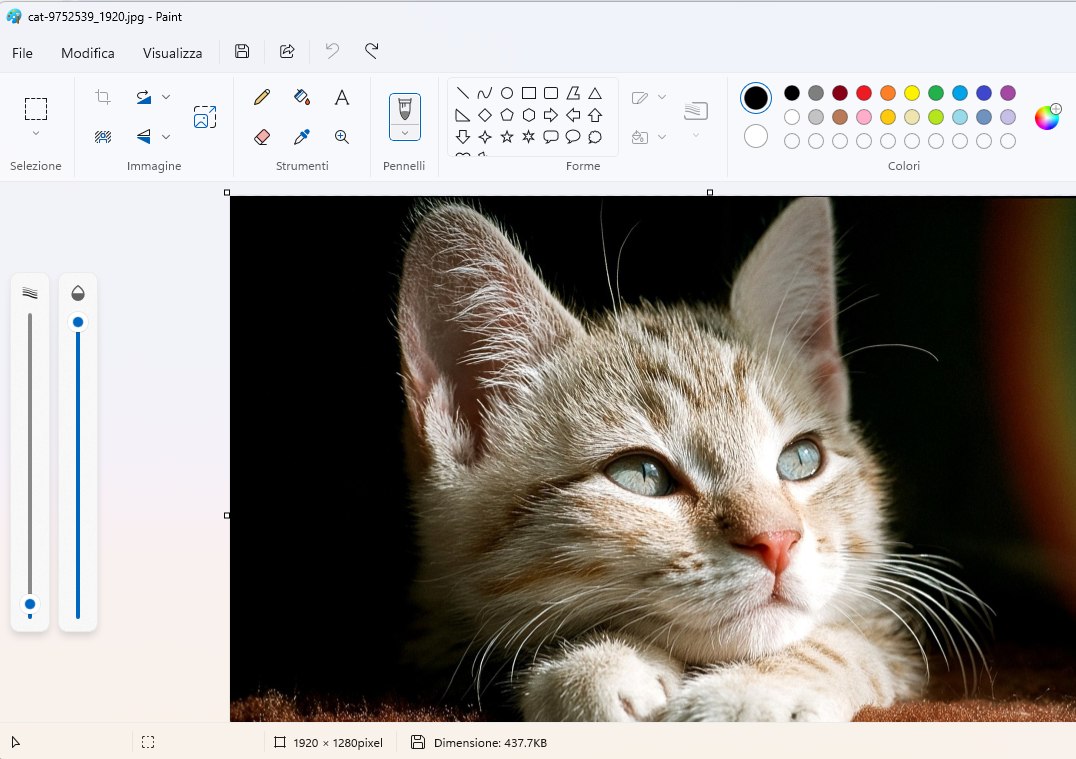Open the Modifica menu
1076x759 pixels.
87,52
